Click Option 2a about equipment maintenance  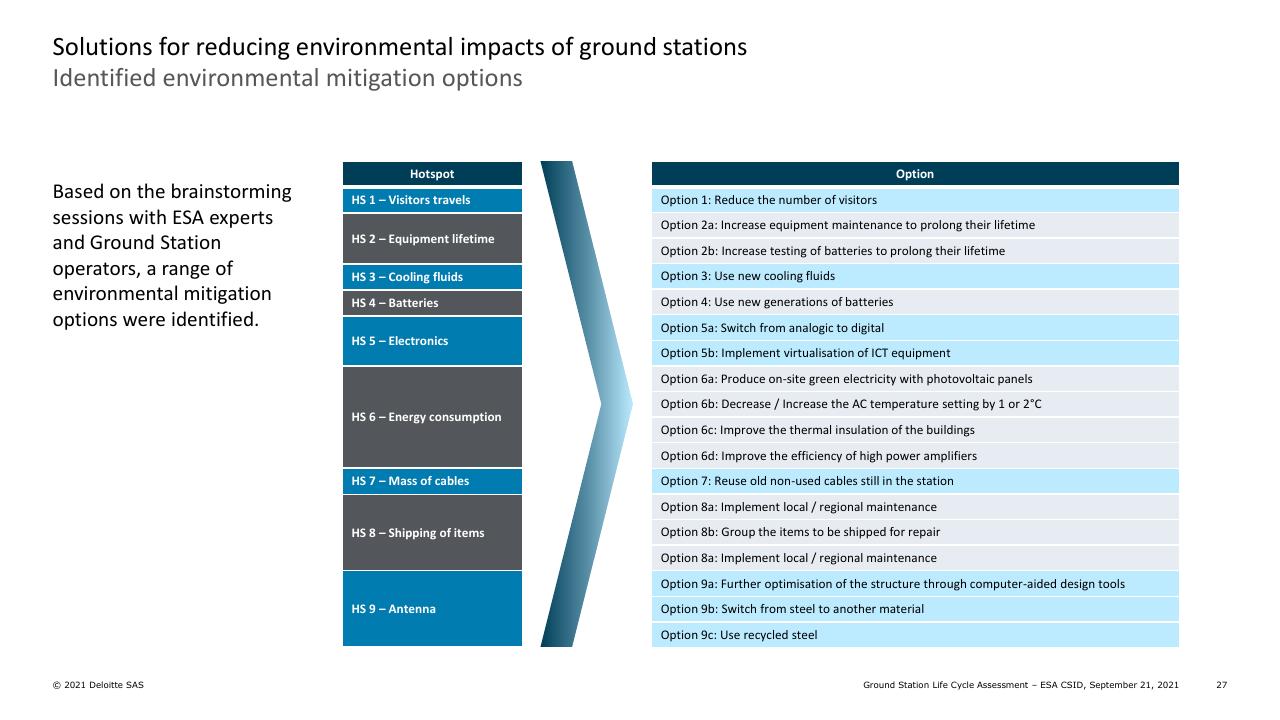pyautogui.click(x=915, y=226)
